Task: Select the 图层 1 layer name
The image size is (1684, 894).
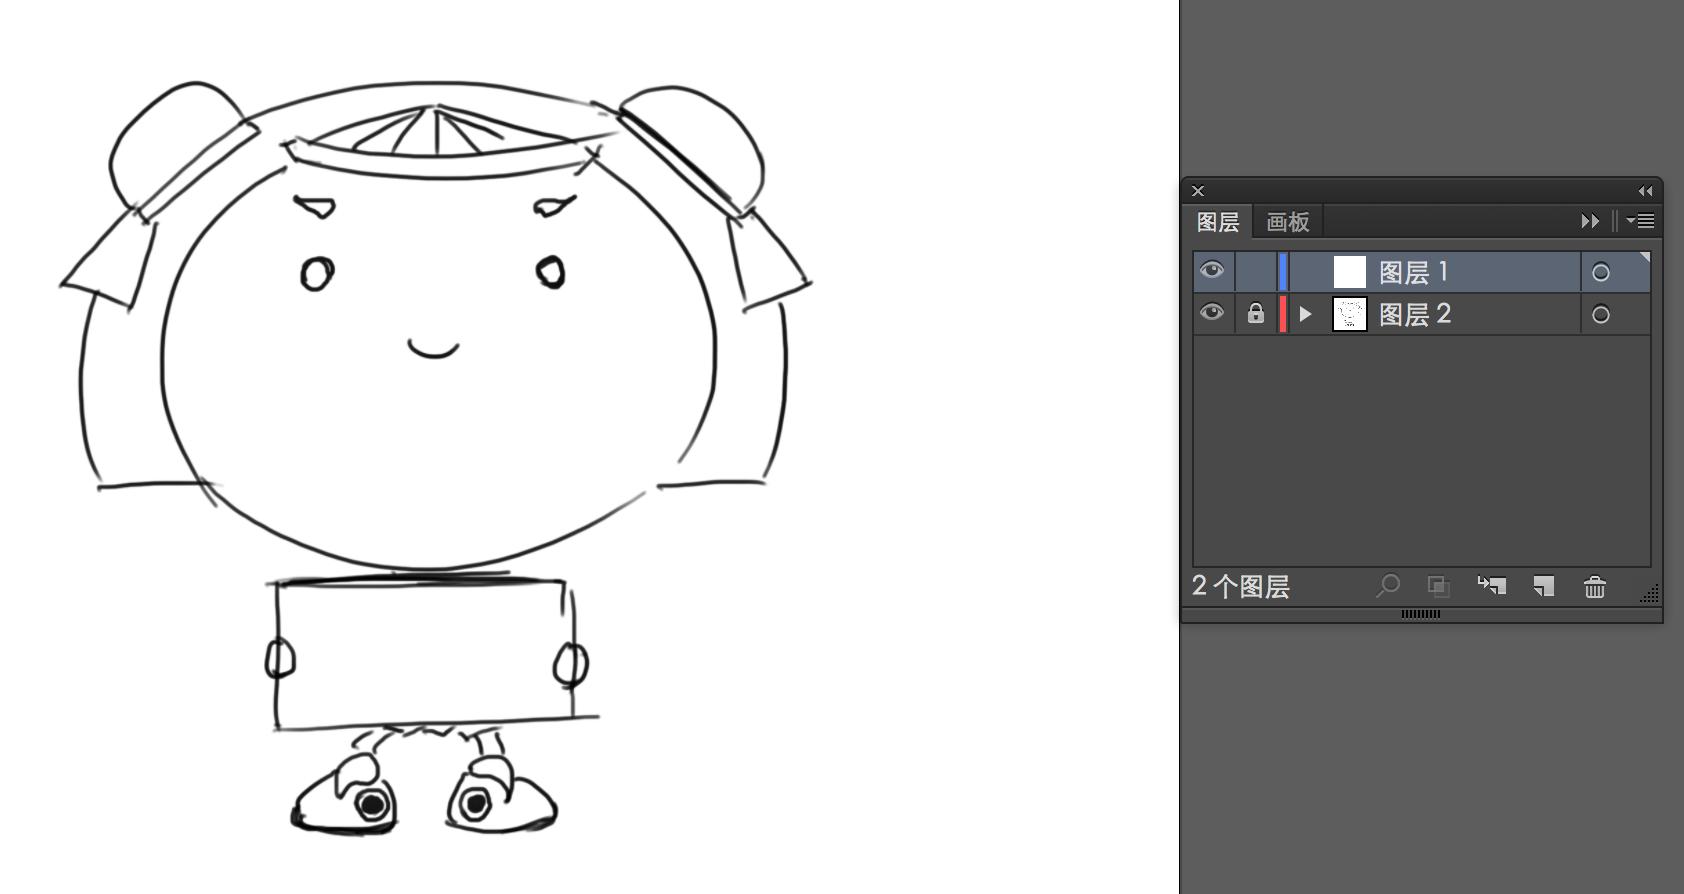Action: [1414, 272]
